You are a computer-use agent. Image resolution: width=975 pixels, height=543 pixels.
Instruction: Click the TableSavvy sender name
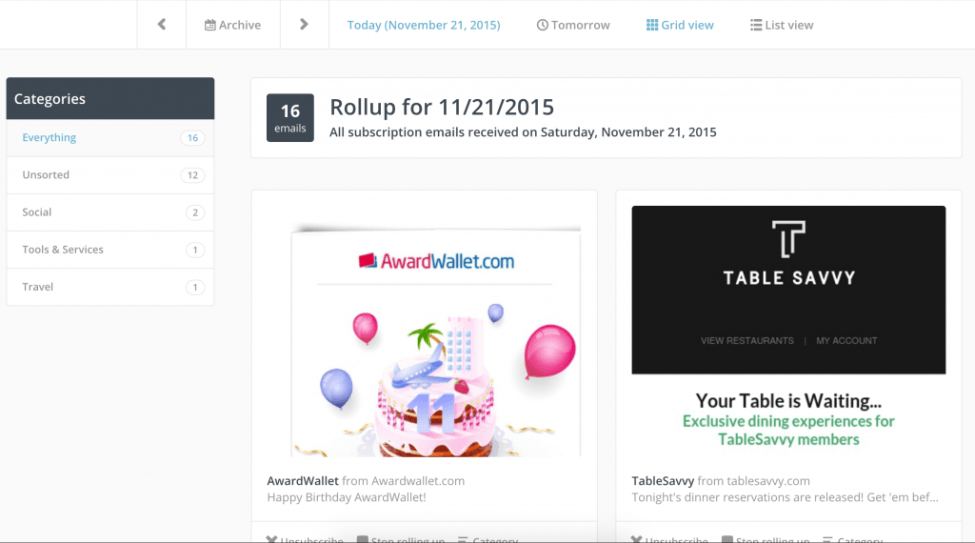pyautogui.click(x=663, y=481)
